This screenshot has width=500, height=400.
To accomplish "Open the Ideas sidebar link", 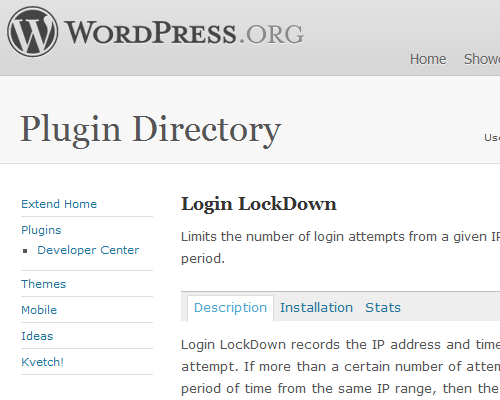I will coord(37,336).
